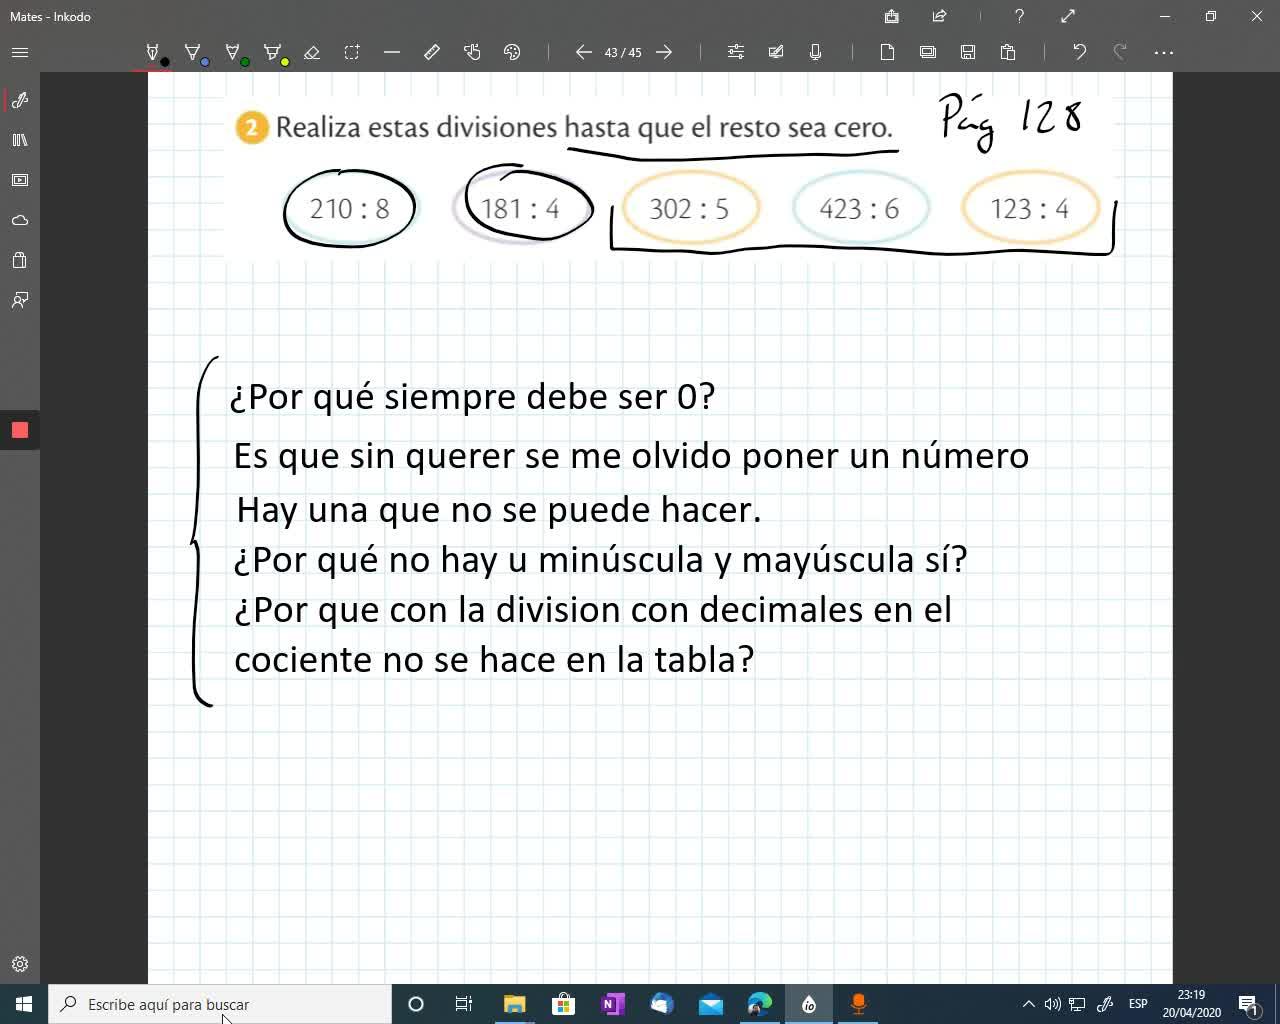Open ESP language input switcher
This screenshot has height=1024, width=1280.
[1138, 1004]
